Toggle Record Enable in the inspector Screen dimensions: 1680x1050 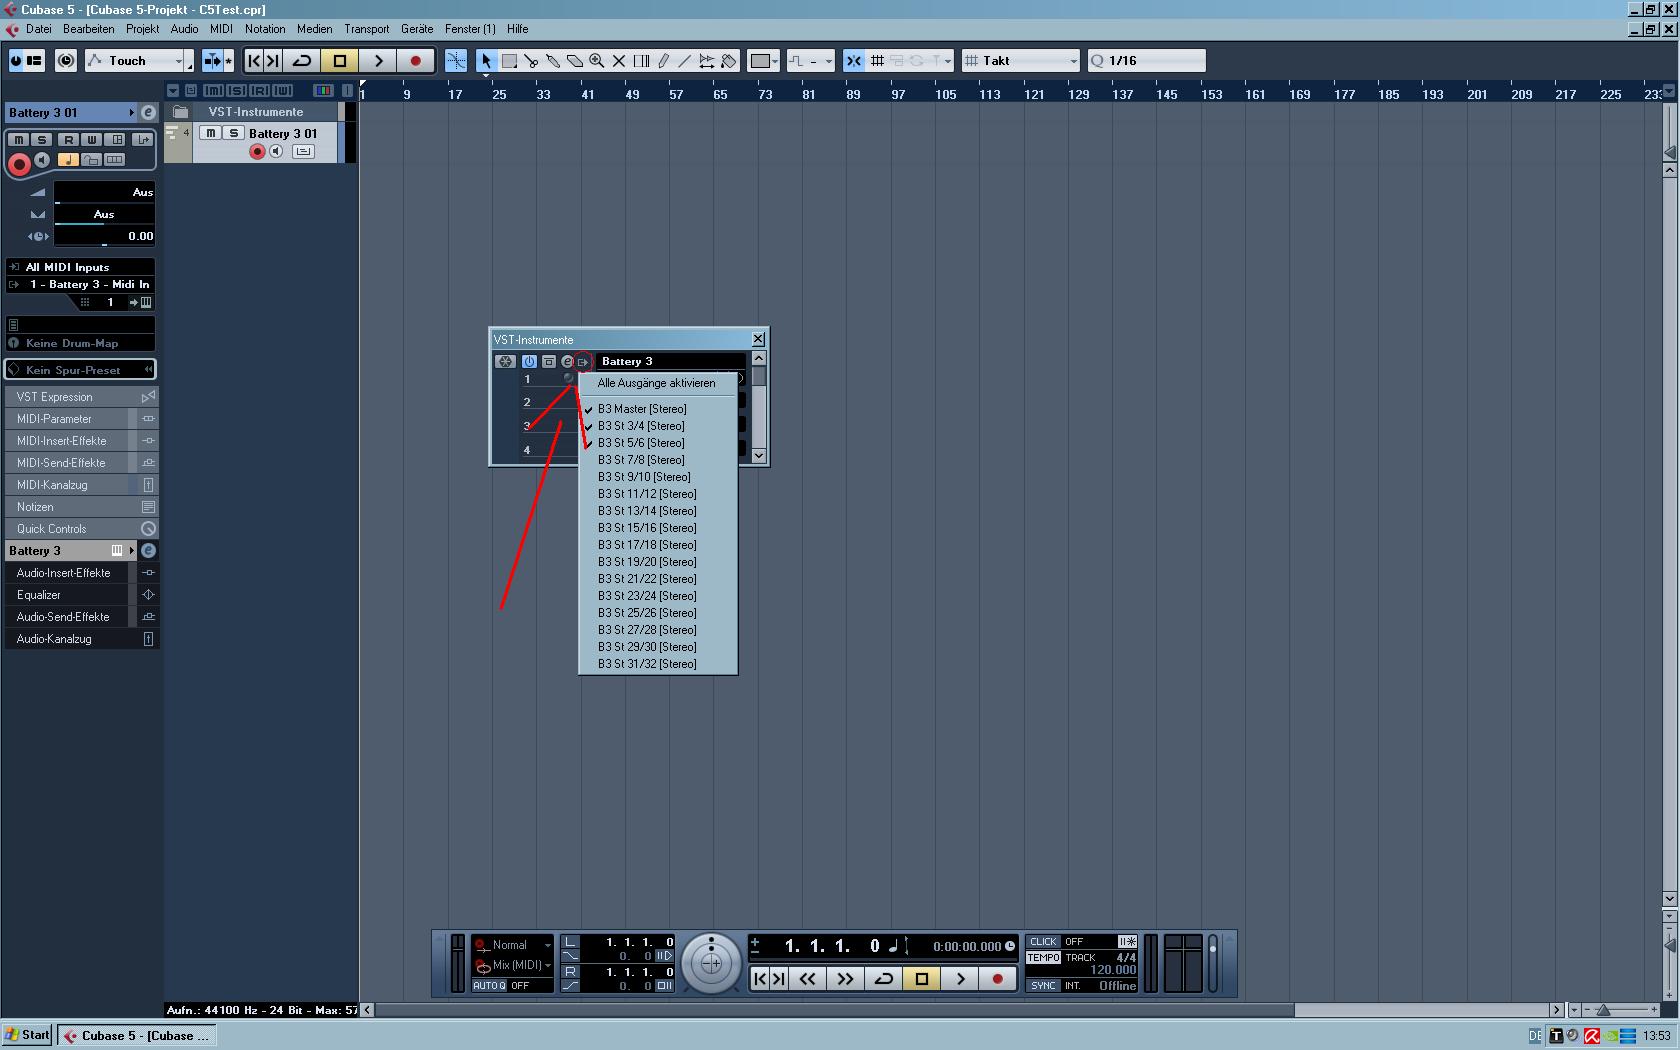click(x=19, y=163)
